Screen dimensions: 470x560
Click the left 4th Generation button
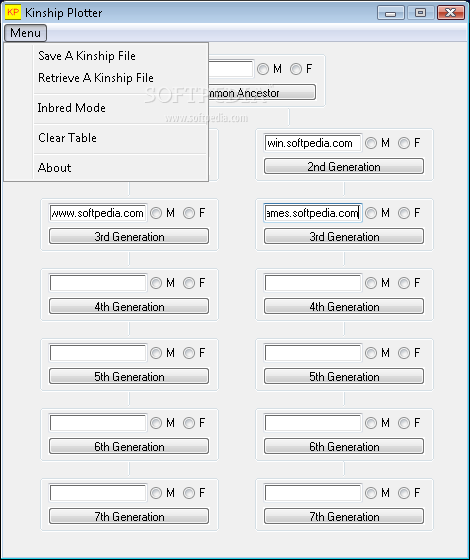coord(129,306)
